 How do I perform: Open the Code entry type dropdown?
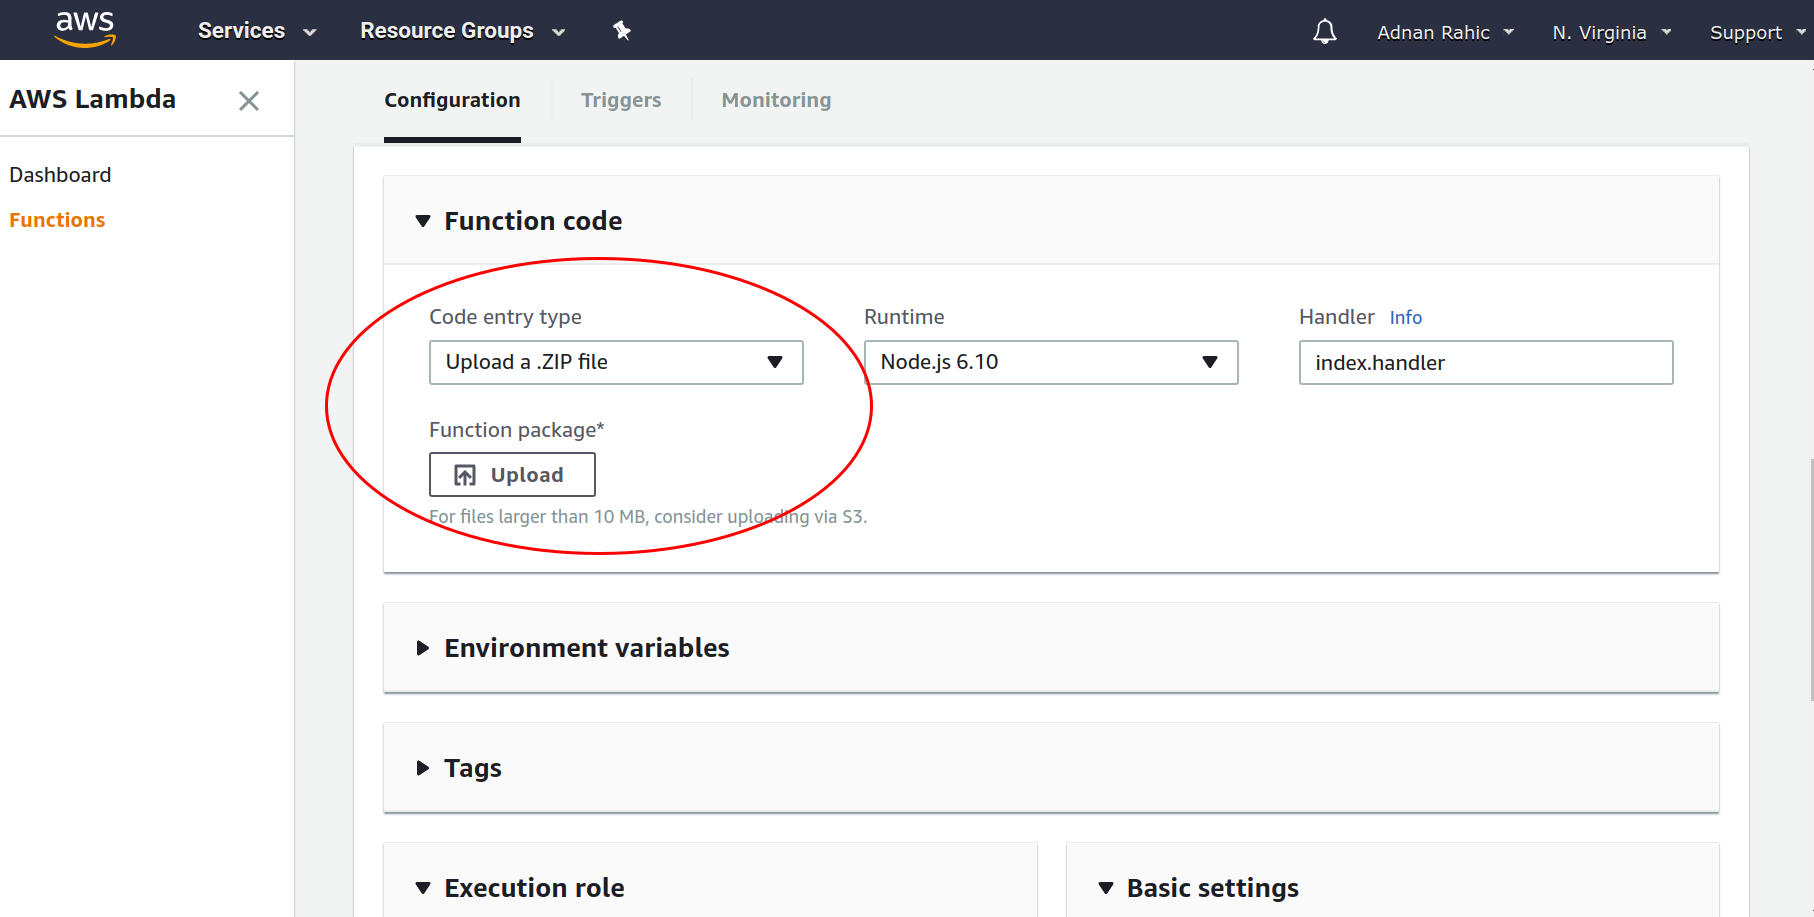click(x=616, y=362)
